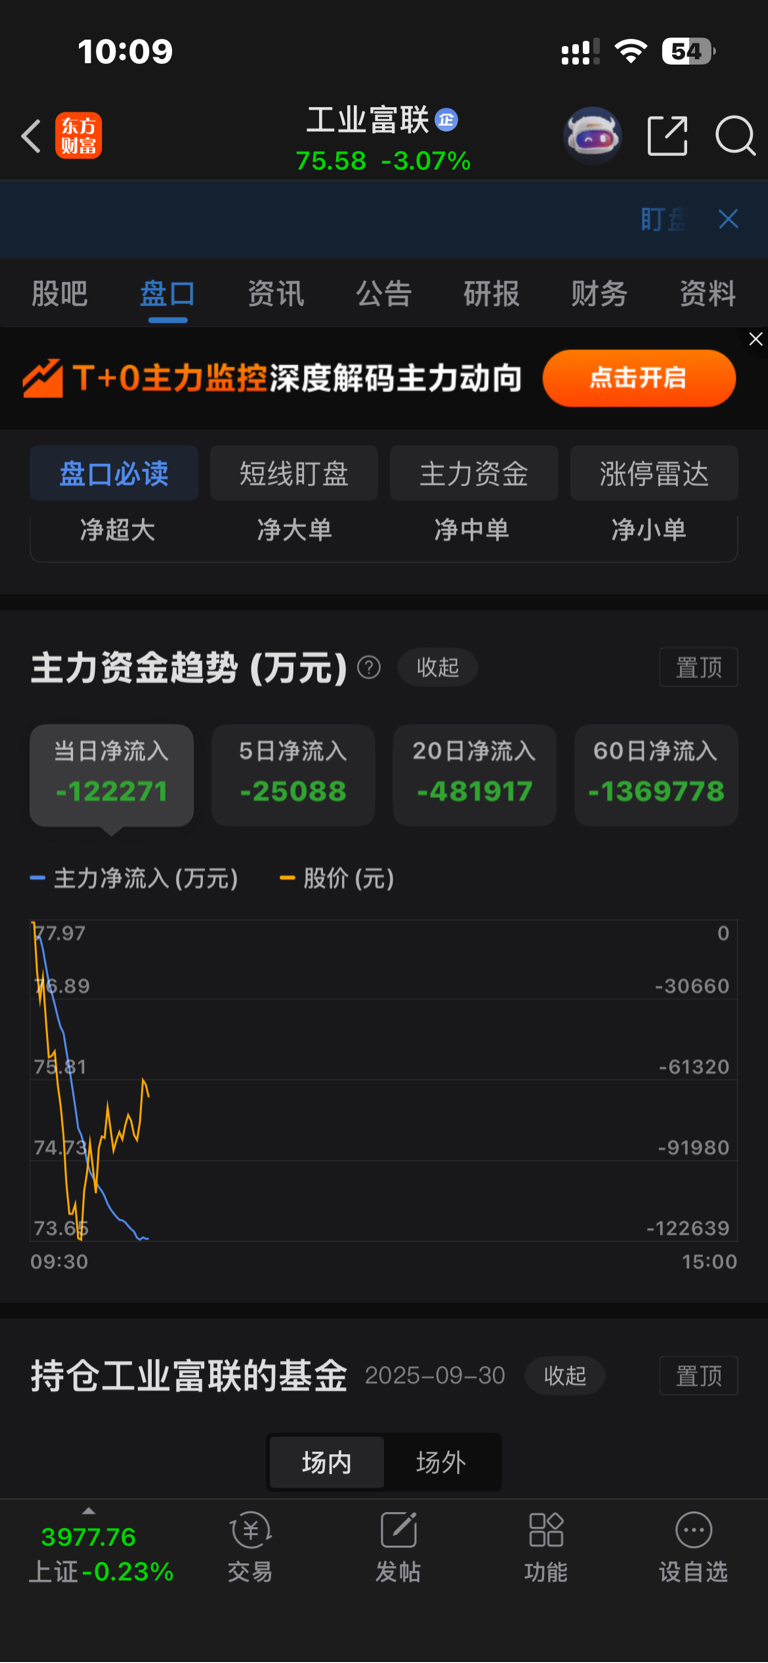Open the robot assistant avatar

[592, 135]
